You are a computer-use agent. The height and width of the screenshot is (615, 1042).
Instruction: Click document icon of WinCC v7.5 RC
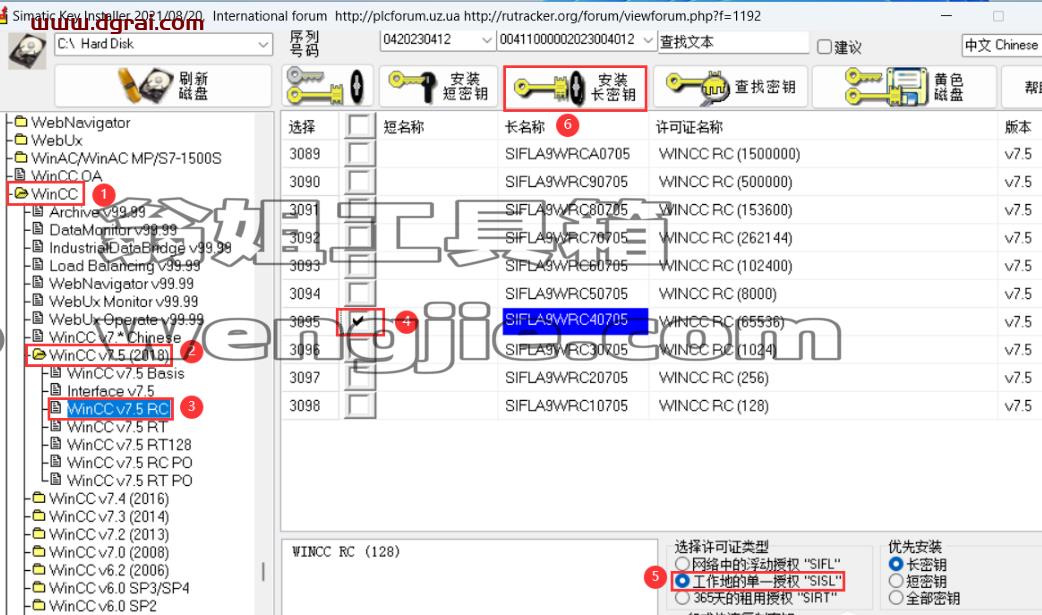56,408
